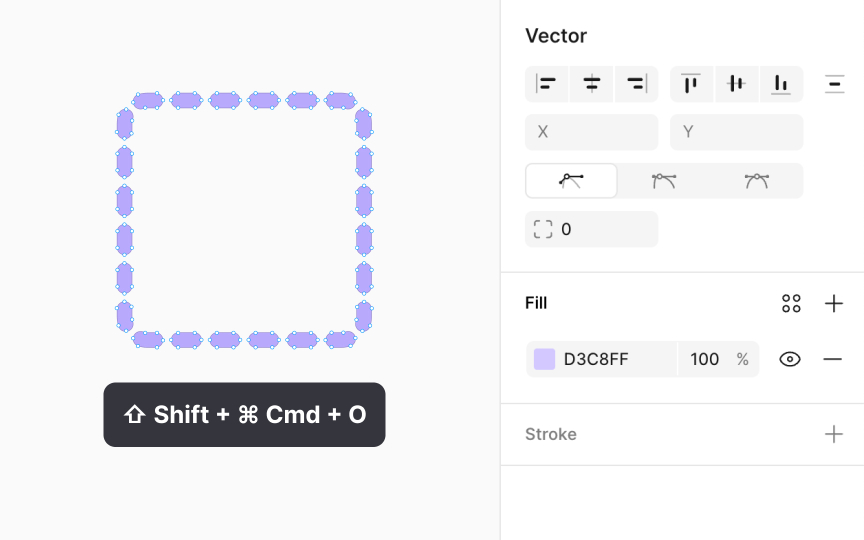Open fill styles via four-dots icon

point(791,304)
